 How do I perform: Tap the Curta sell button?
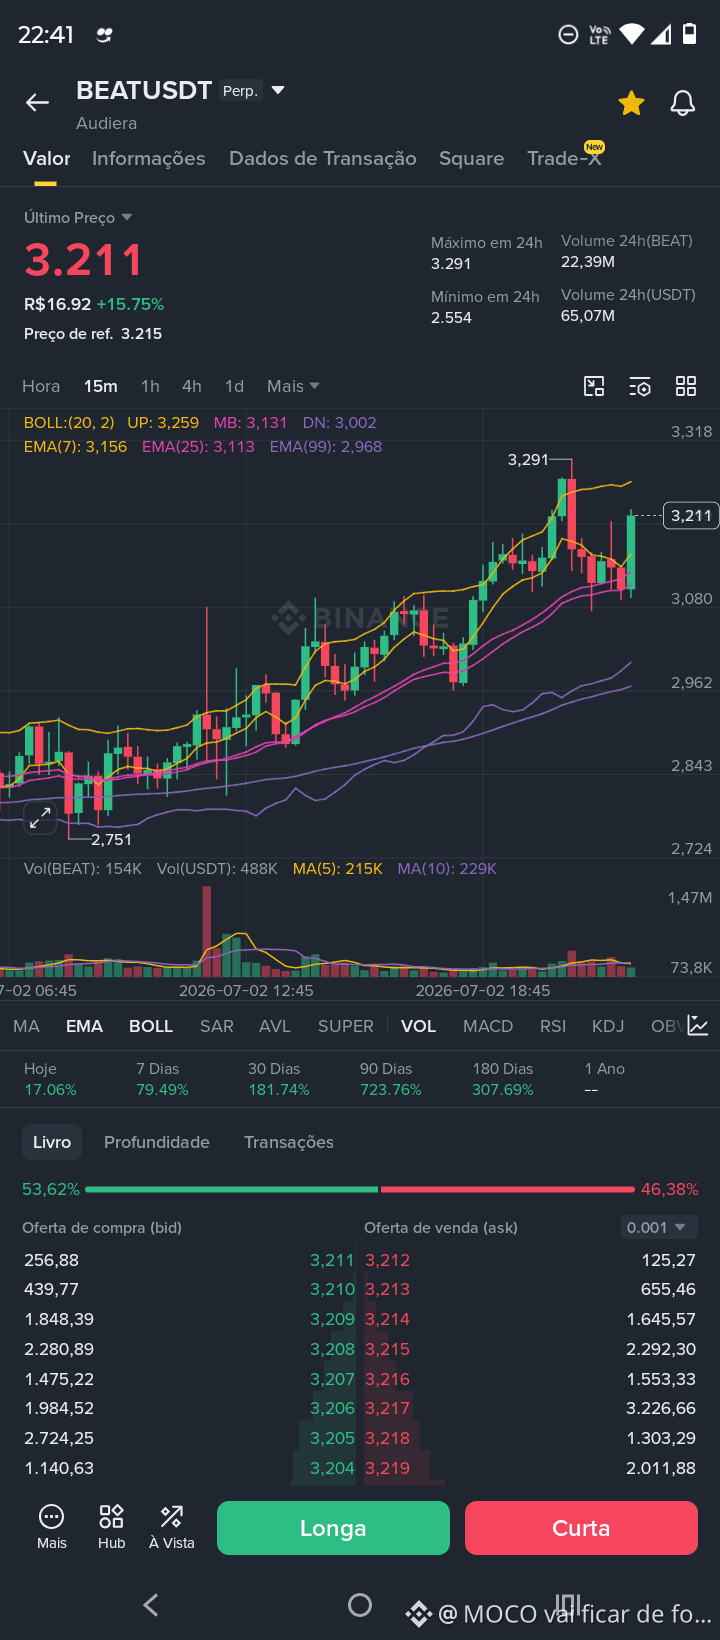click(x=581, y=1528)
